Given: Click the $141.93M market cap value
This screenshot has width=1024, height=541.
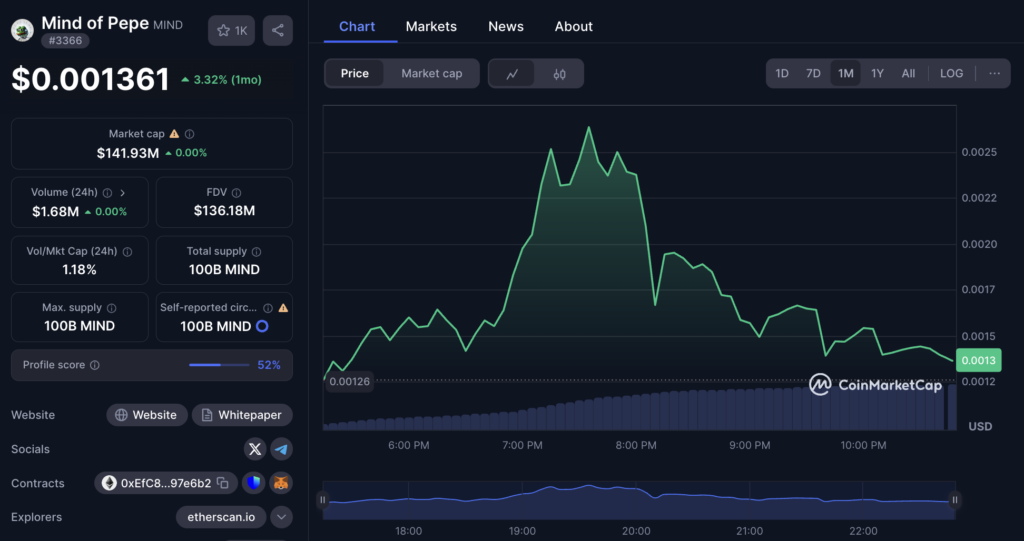Looking at the screenshot, I should (128, 153).
